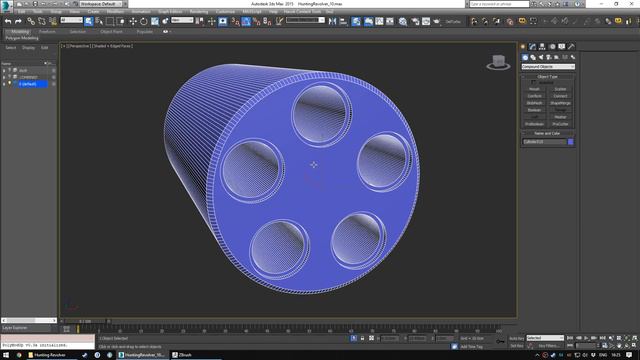Open the Modeling ribbon tab
640x360 pixels.
pyautogui.click(x=20, y=31)
